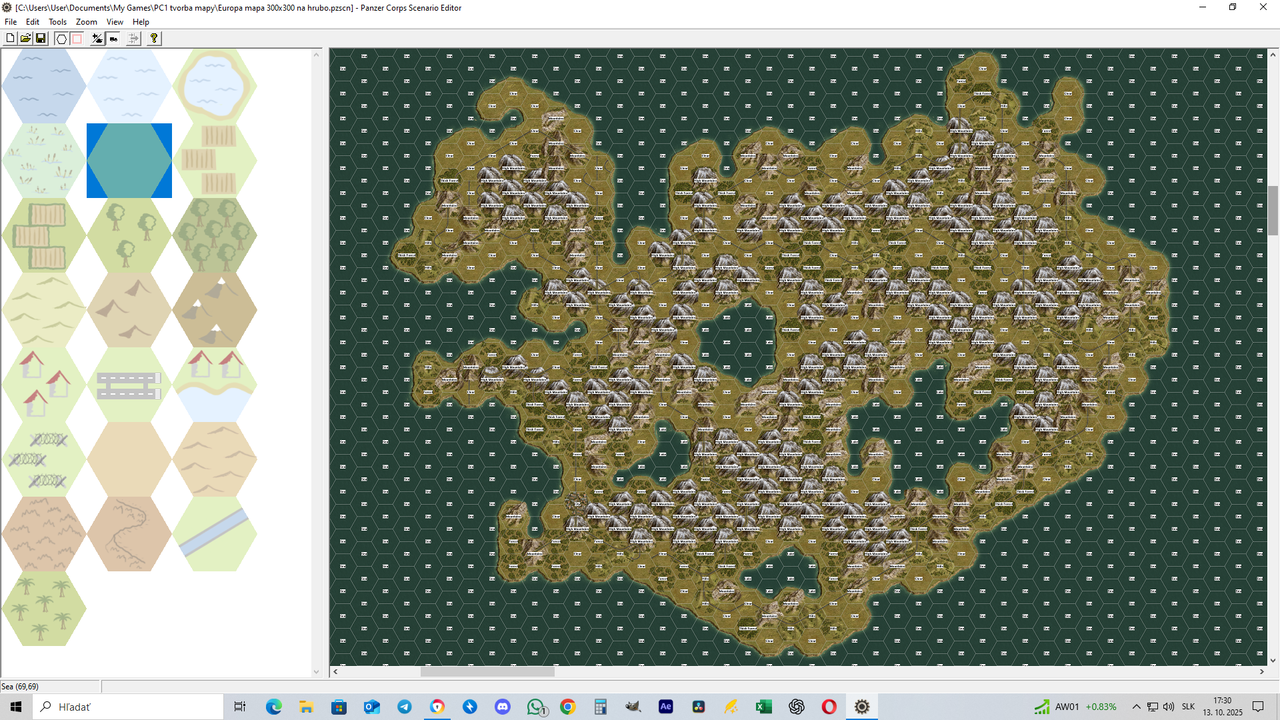Toggle the pink square toolbar button
1280x720 pixels.
click(76, 38)
